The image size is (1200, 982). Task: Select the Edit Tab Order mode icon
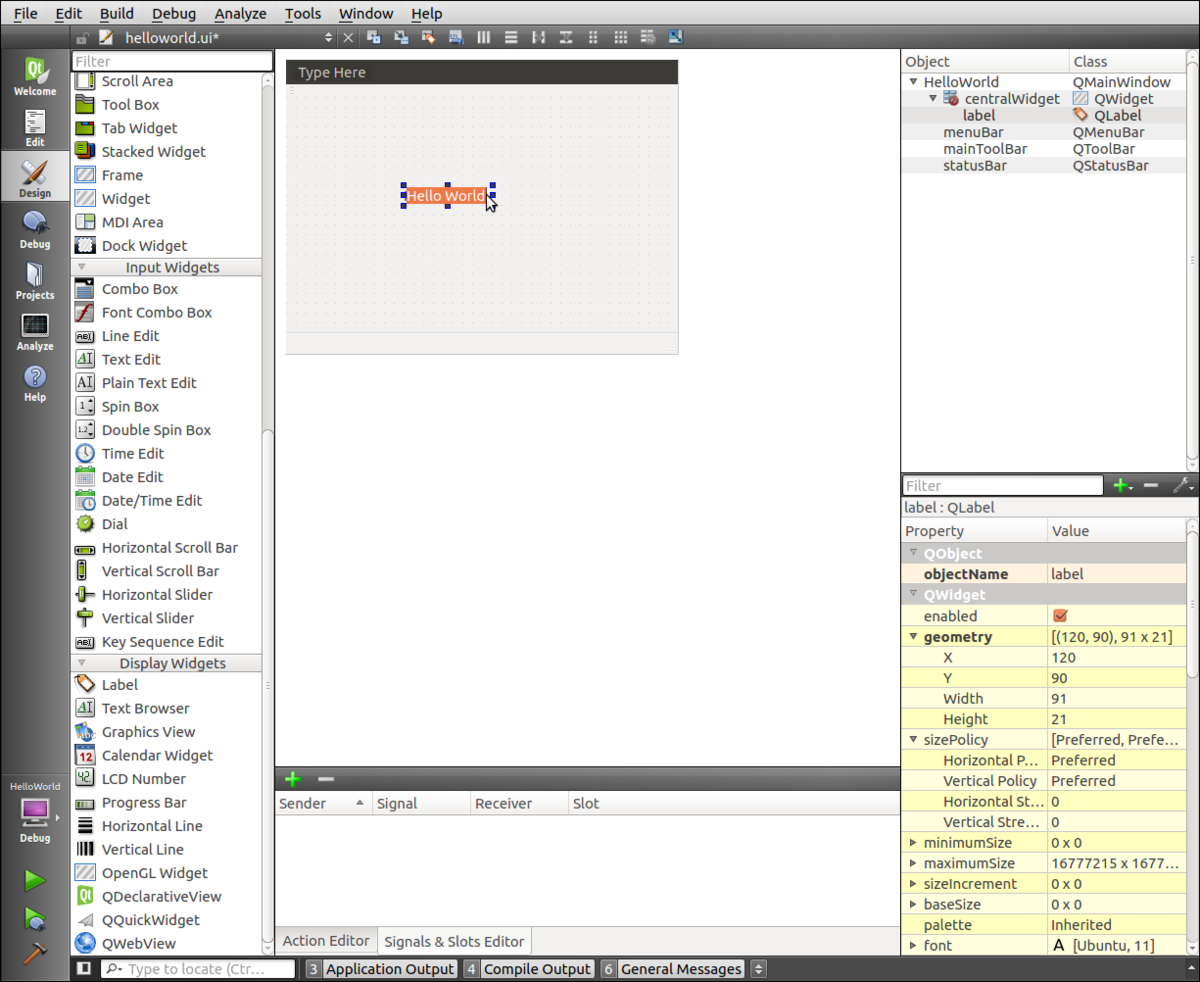(456, 37)
